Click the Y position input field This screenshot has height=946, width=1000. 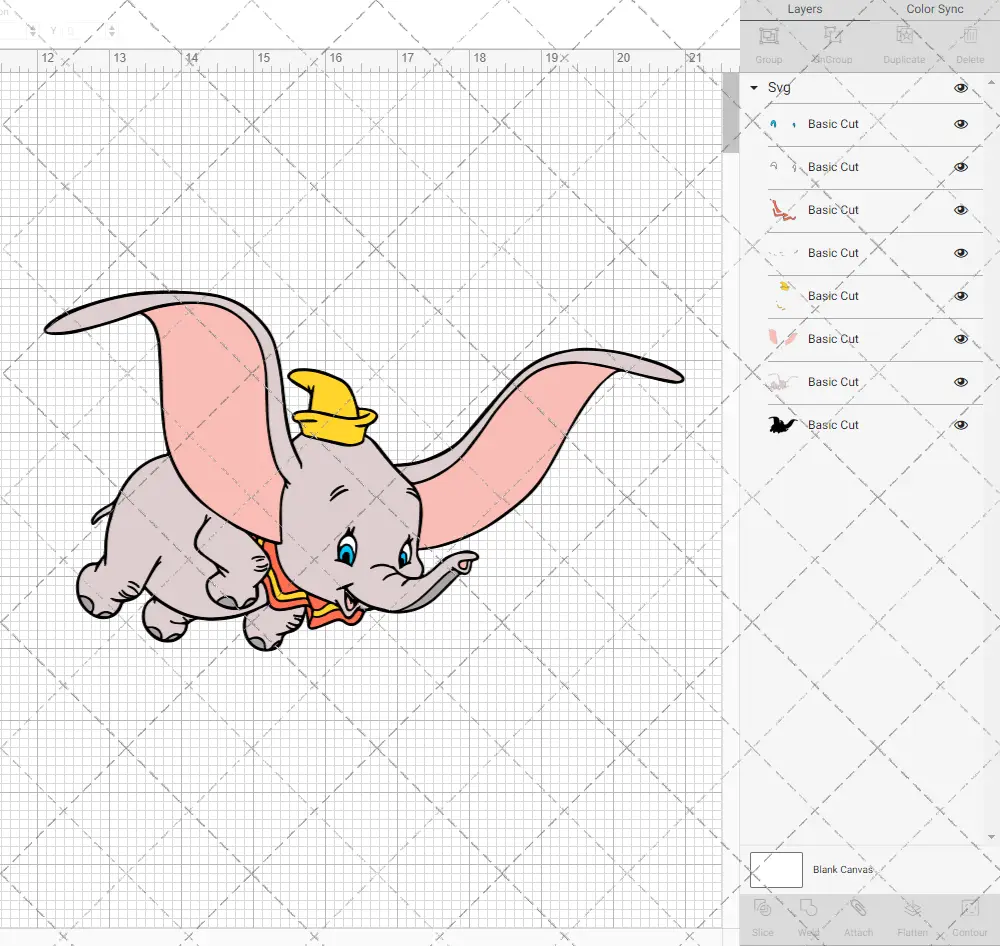(x=85, y=30)
